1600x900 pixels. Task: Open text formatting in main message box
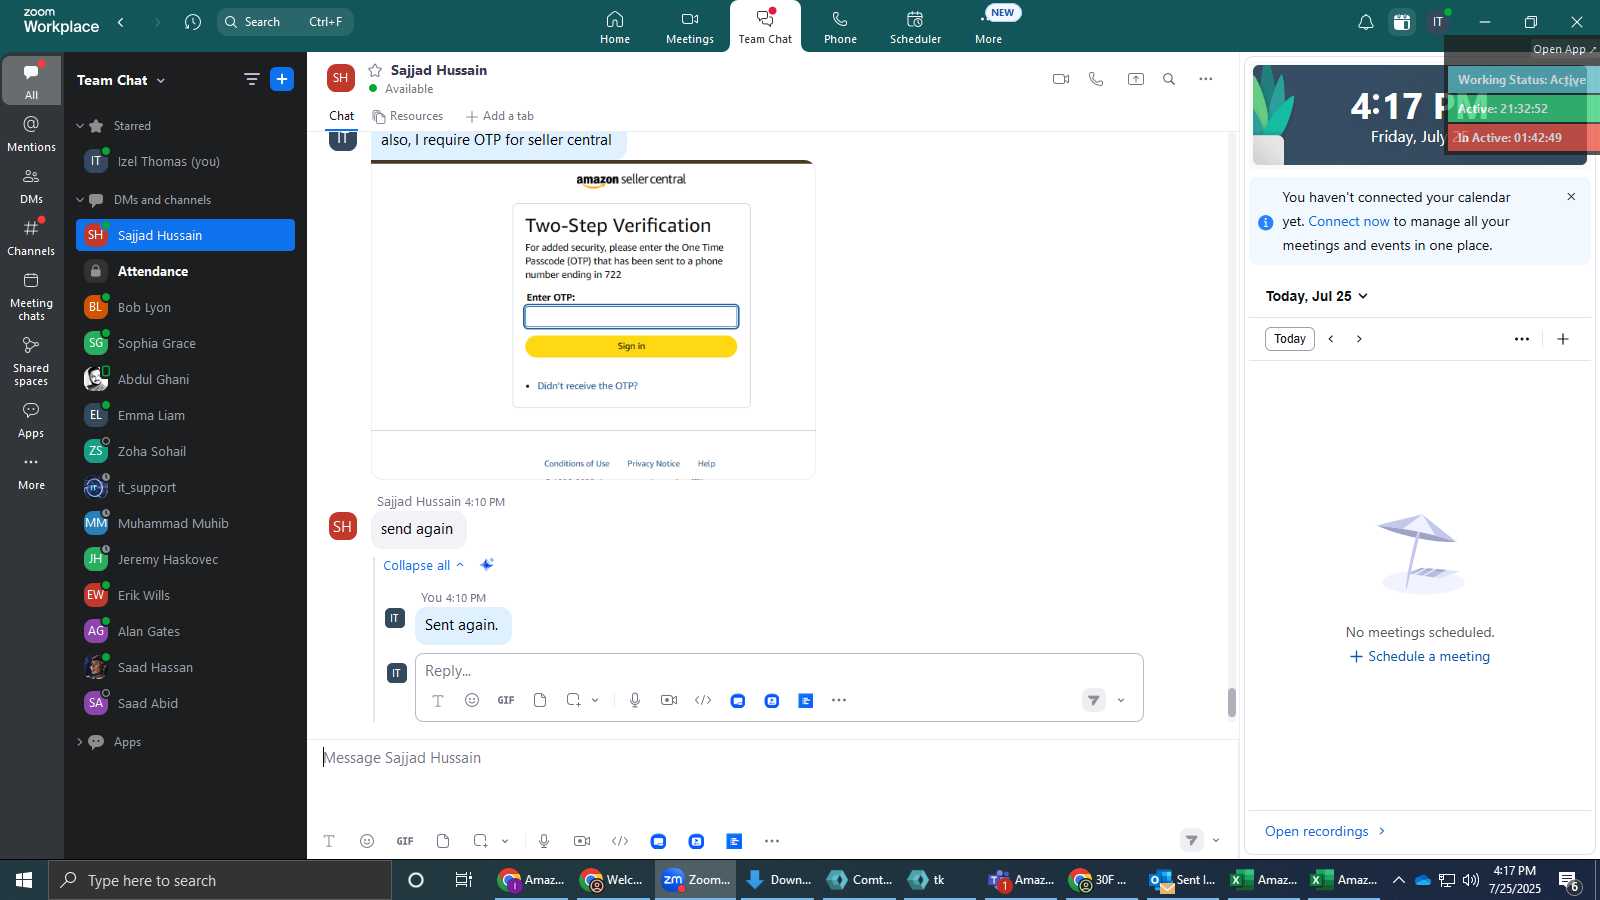329,841
